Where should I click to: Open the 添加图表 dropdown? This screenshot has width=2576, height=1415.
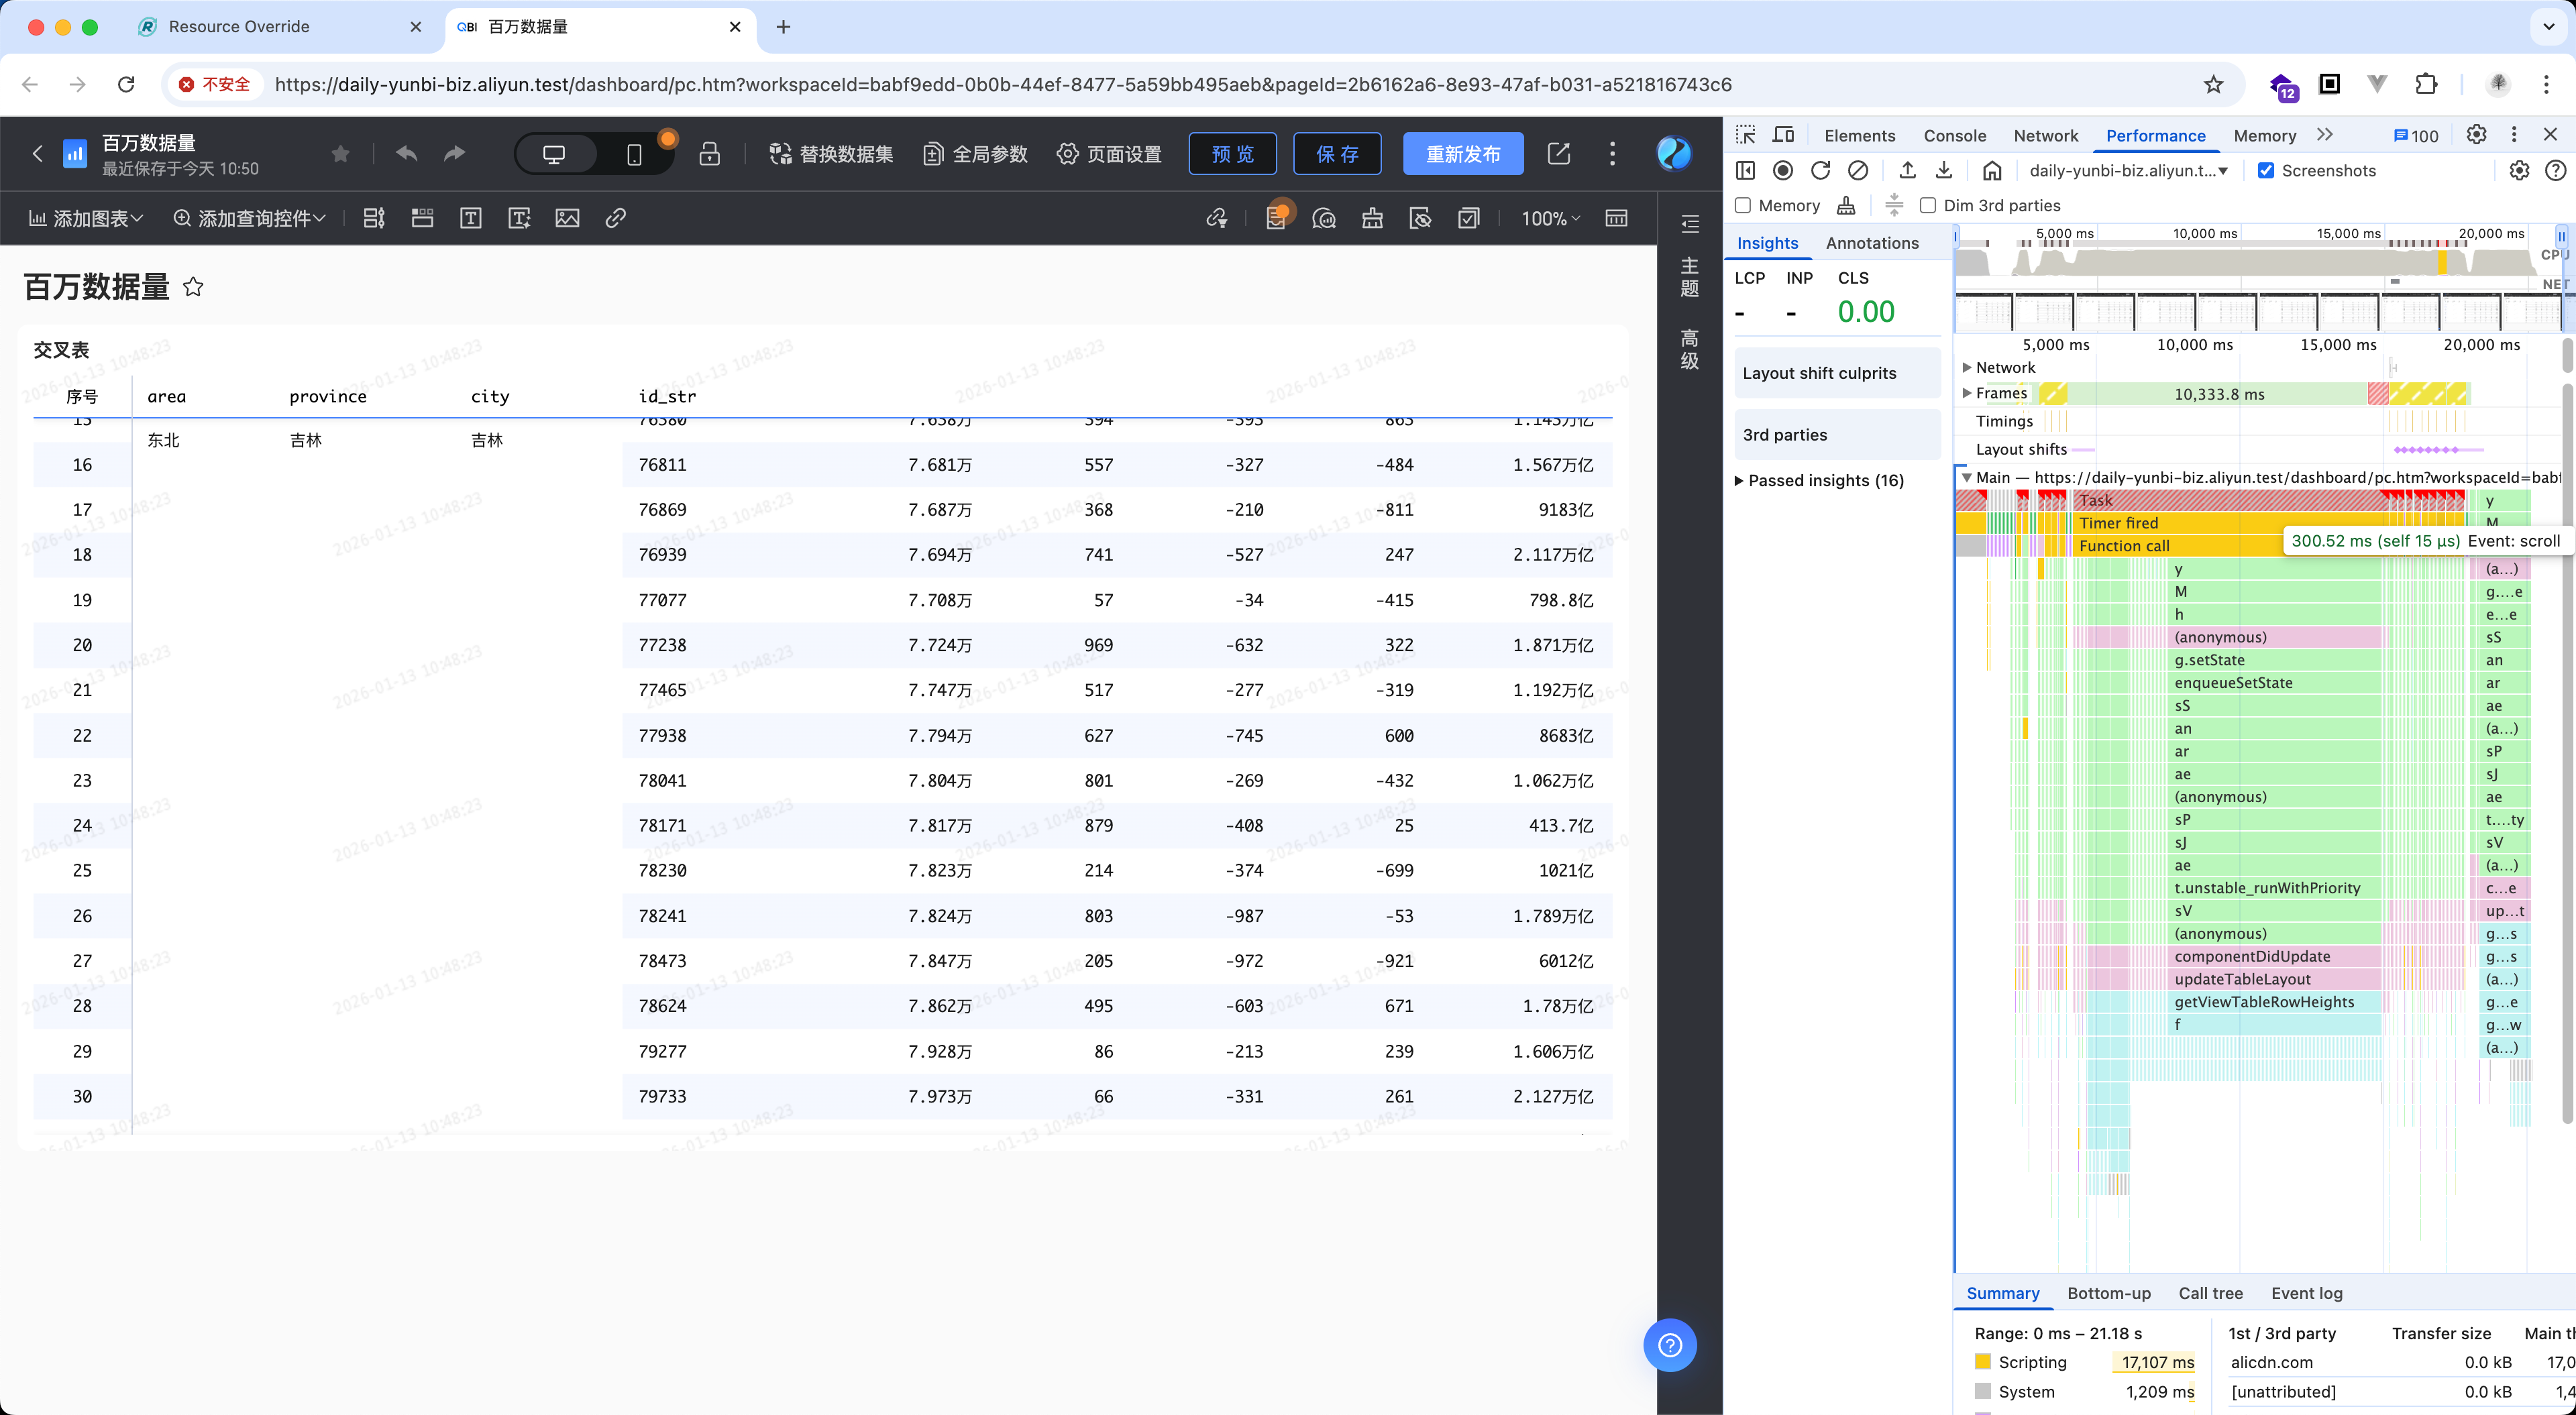86,218
